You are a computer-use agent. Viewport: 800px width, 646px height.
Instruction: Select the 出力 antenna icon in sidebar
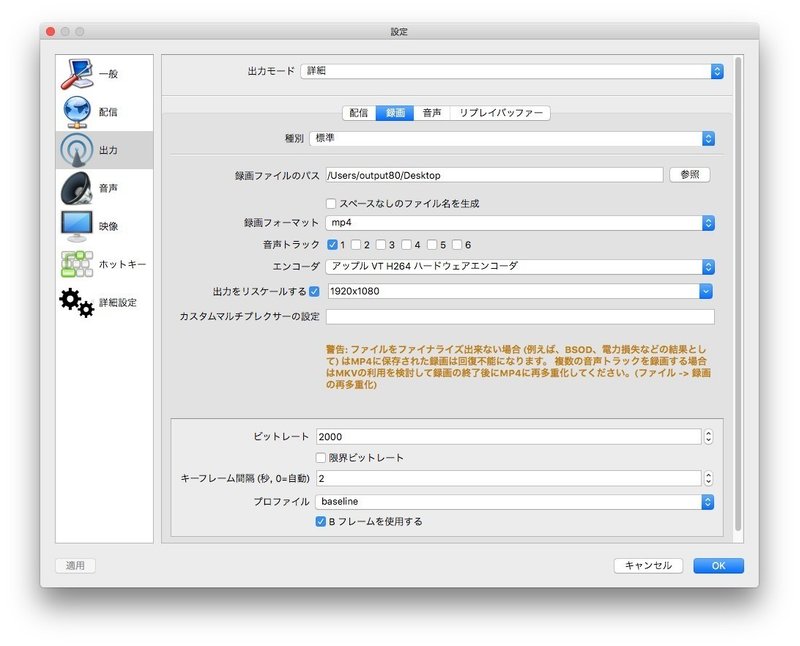77,150
